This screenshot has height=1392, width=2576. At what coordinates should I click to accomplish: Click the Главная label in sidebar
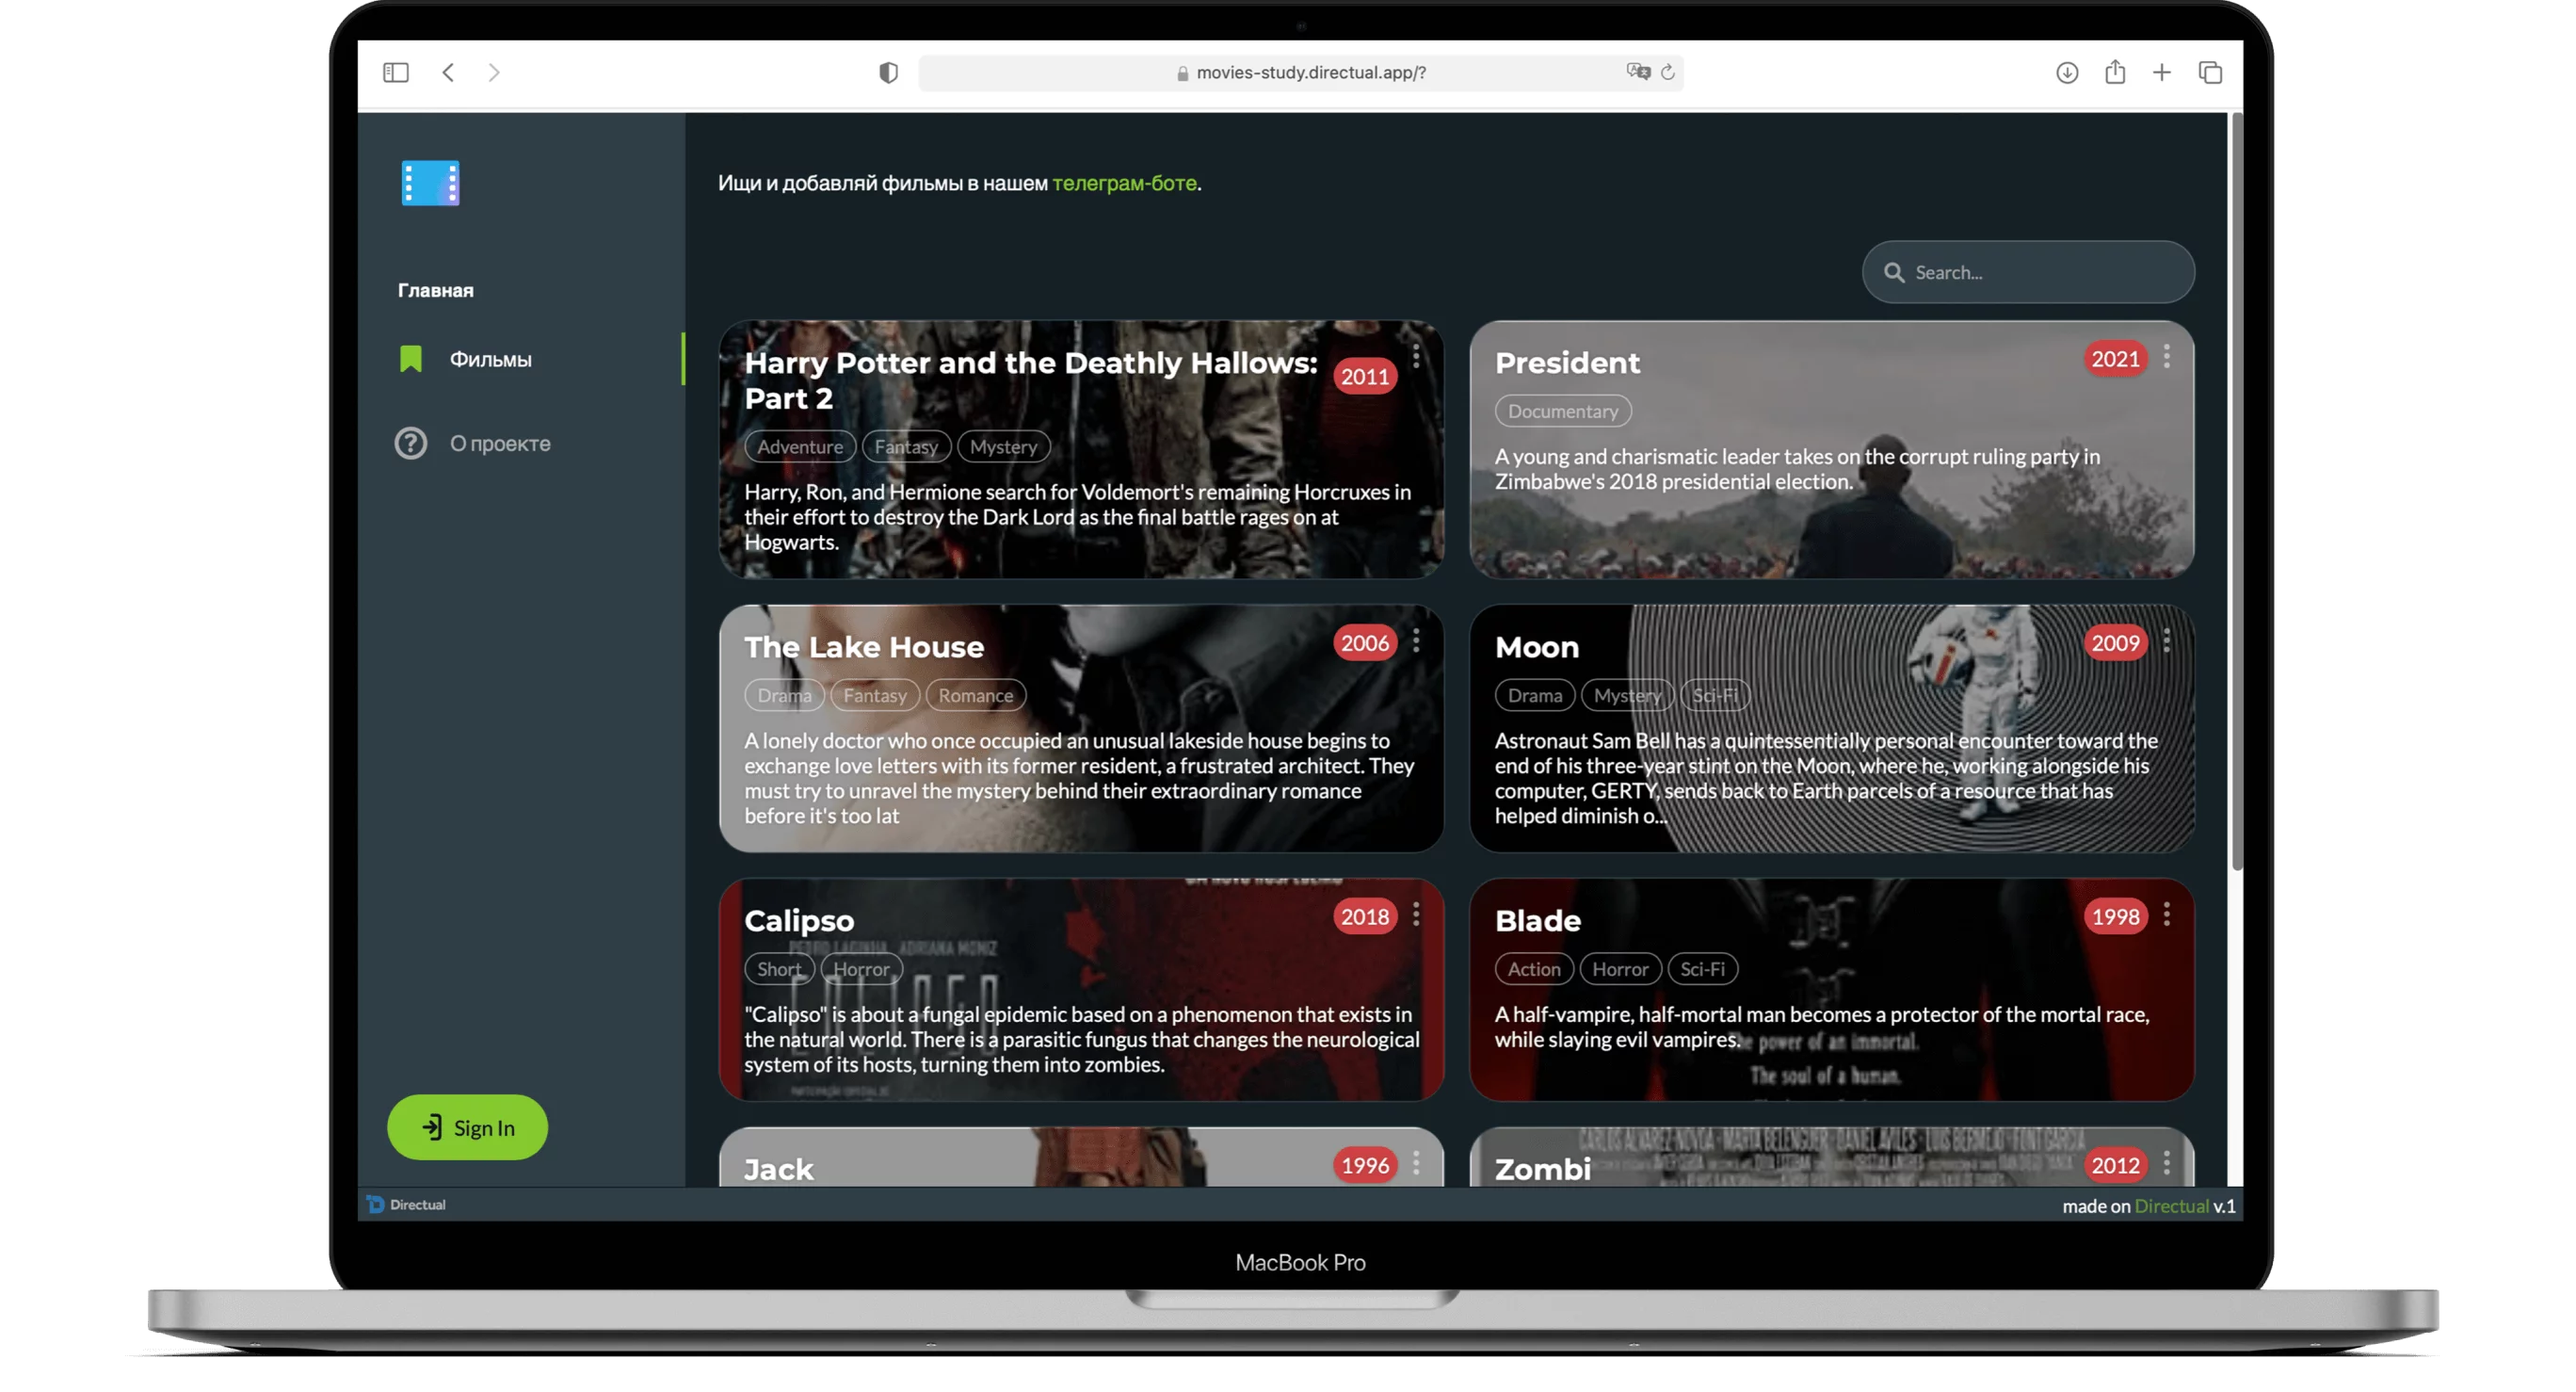point(435,288)
